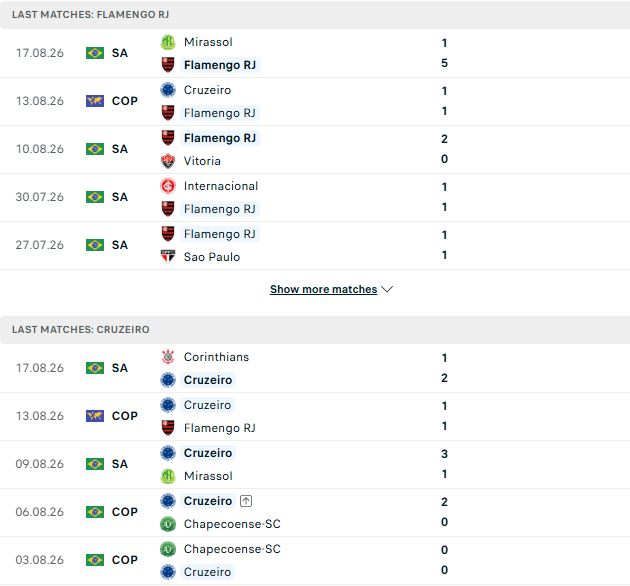Click Corinthians crest in 17.08.26 Cruzeiro match
Screen dimensions: 630x586
(x=168, y=357)
